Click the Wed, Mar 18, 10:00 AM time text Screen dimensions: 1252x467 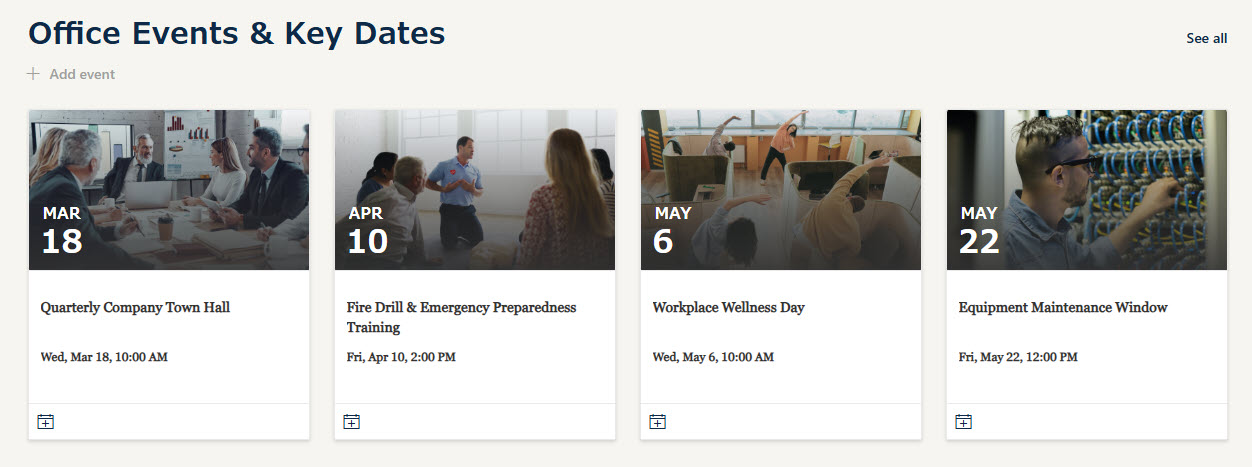104,357
